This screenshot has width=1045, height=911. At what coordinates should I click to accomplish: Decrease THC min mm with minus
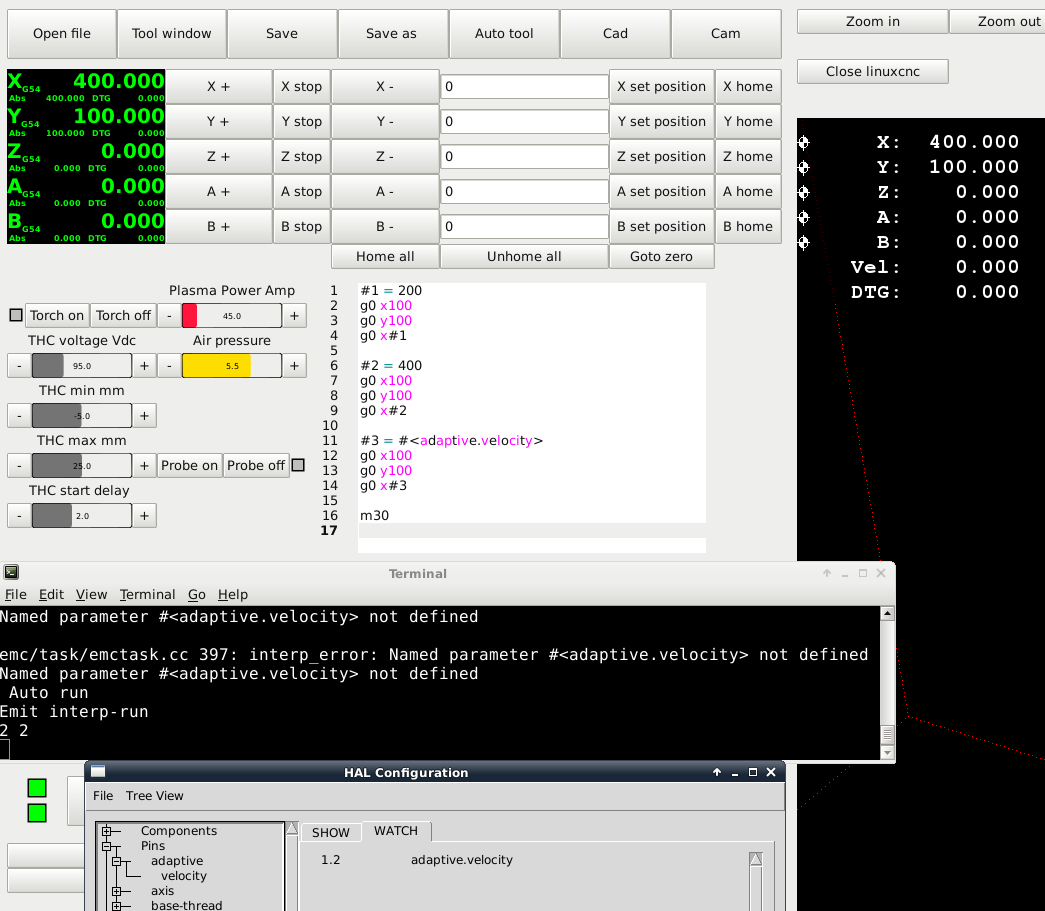tap(19, 416)
